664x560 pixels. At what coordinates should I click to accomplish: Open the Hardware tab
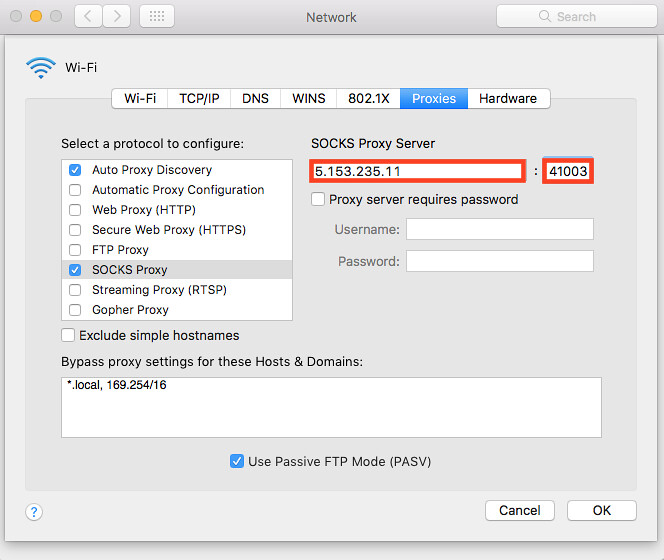click(x=508, y=98)
